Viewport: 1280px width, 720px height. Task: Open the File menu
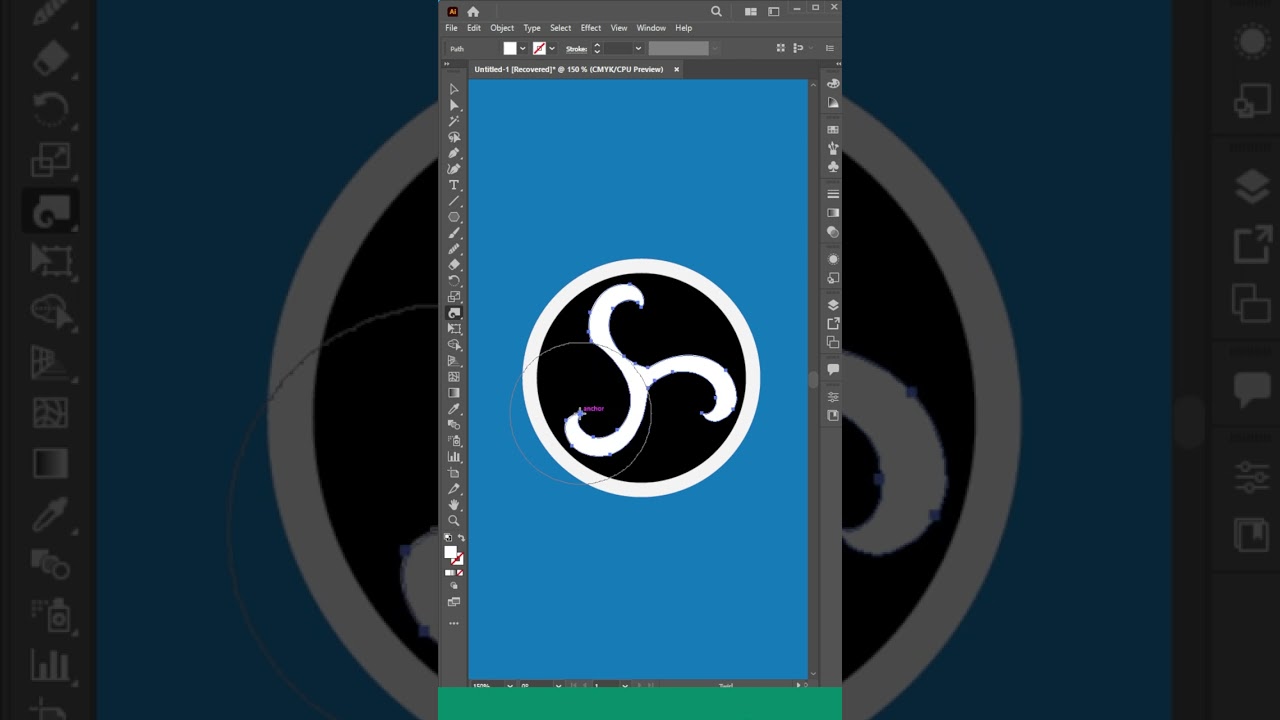[451, 28]
